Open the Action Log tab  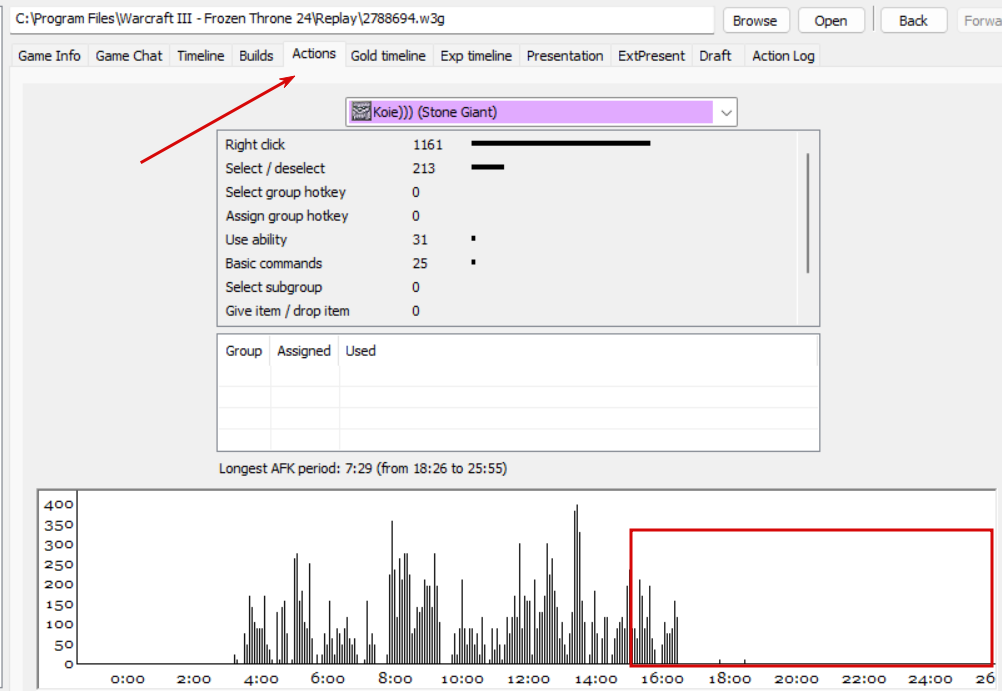click(783, 56)
